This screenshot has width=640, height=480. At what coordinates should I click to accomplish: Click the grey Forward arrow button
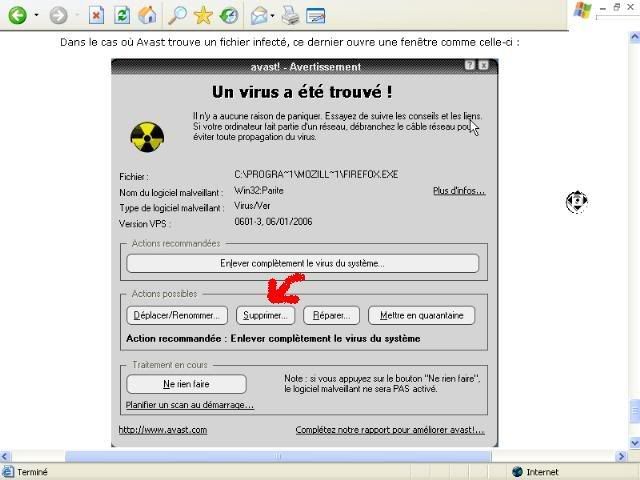(58, 16)
